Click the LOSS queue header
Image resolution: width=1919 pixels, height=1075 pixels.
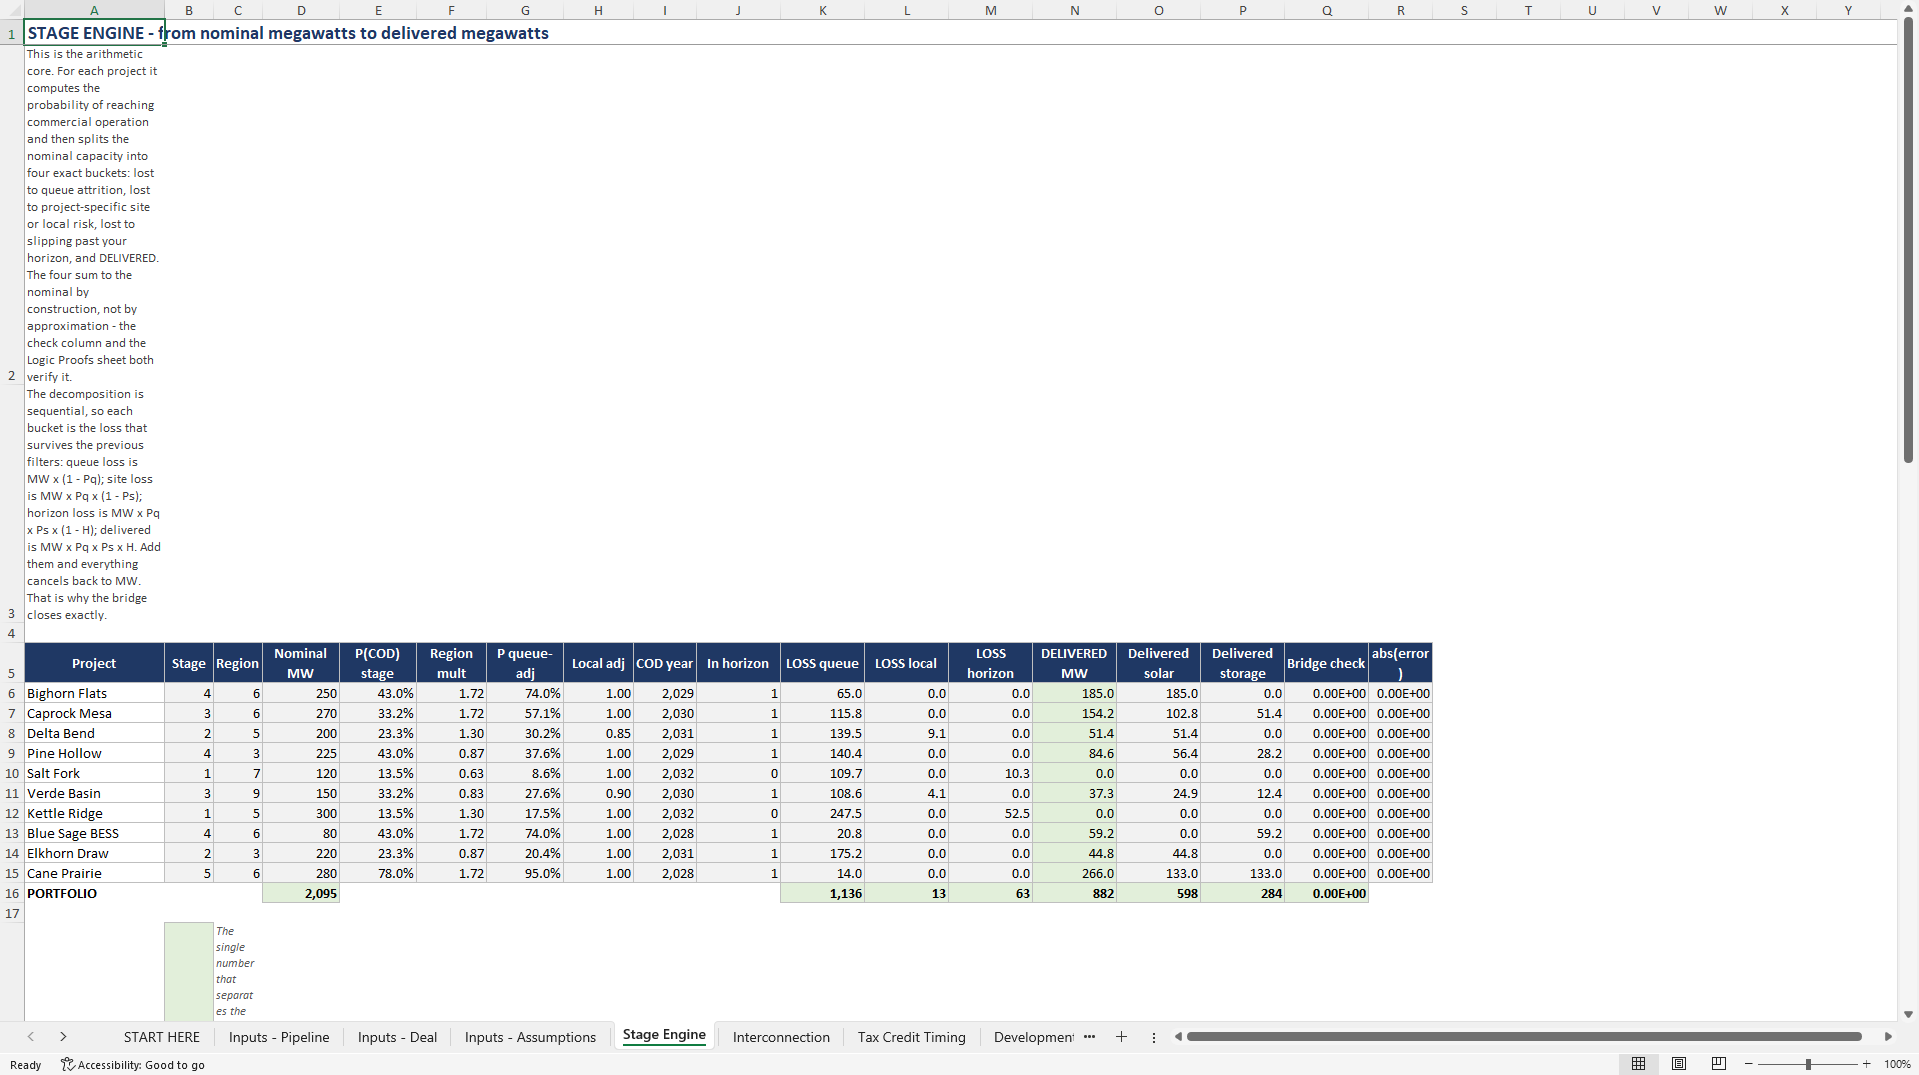pos(822,663)
